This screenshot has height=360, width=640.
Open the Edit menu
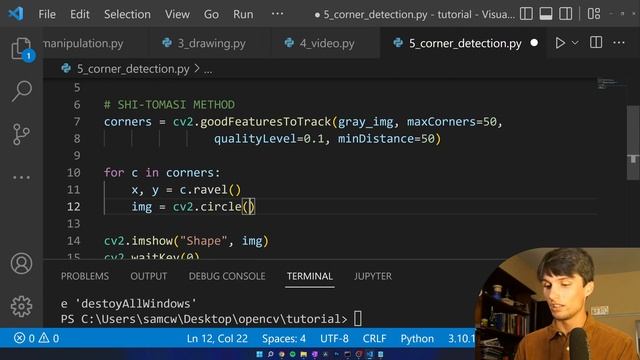[x=80, y=14]
